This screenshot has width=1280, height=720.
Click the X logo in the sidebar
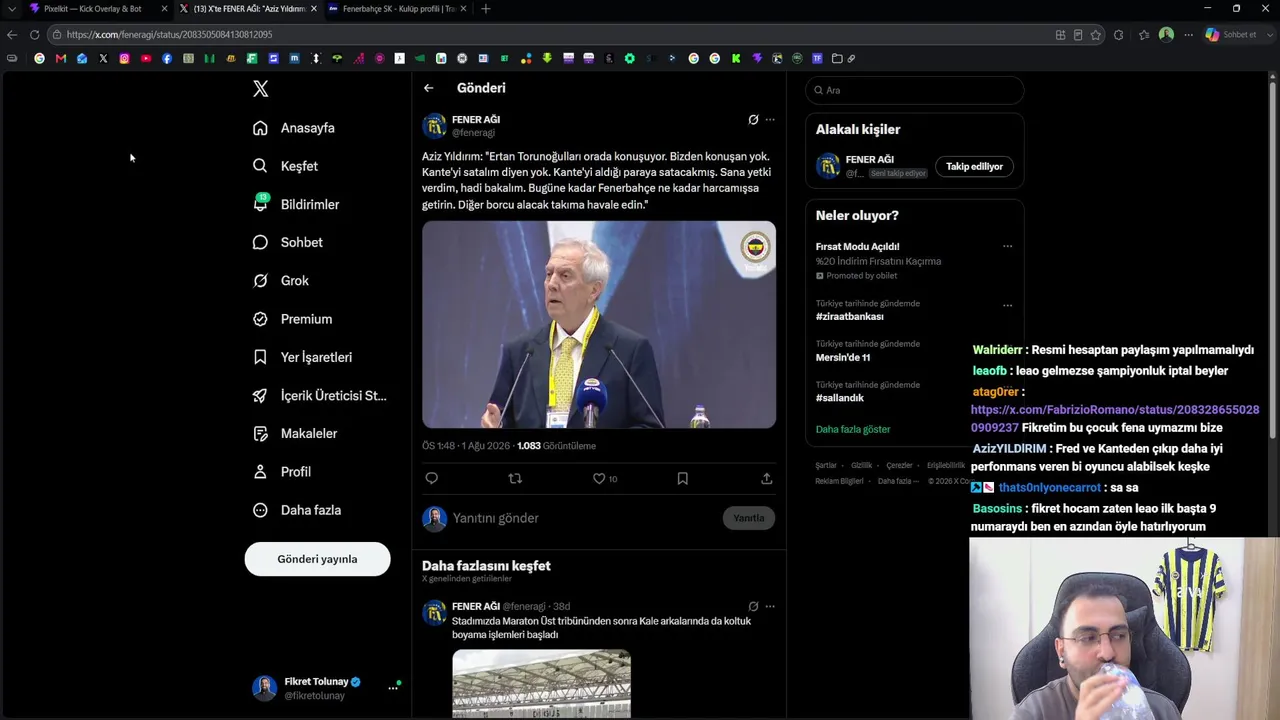tap(261, 89)
